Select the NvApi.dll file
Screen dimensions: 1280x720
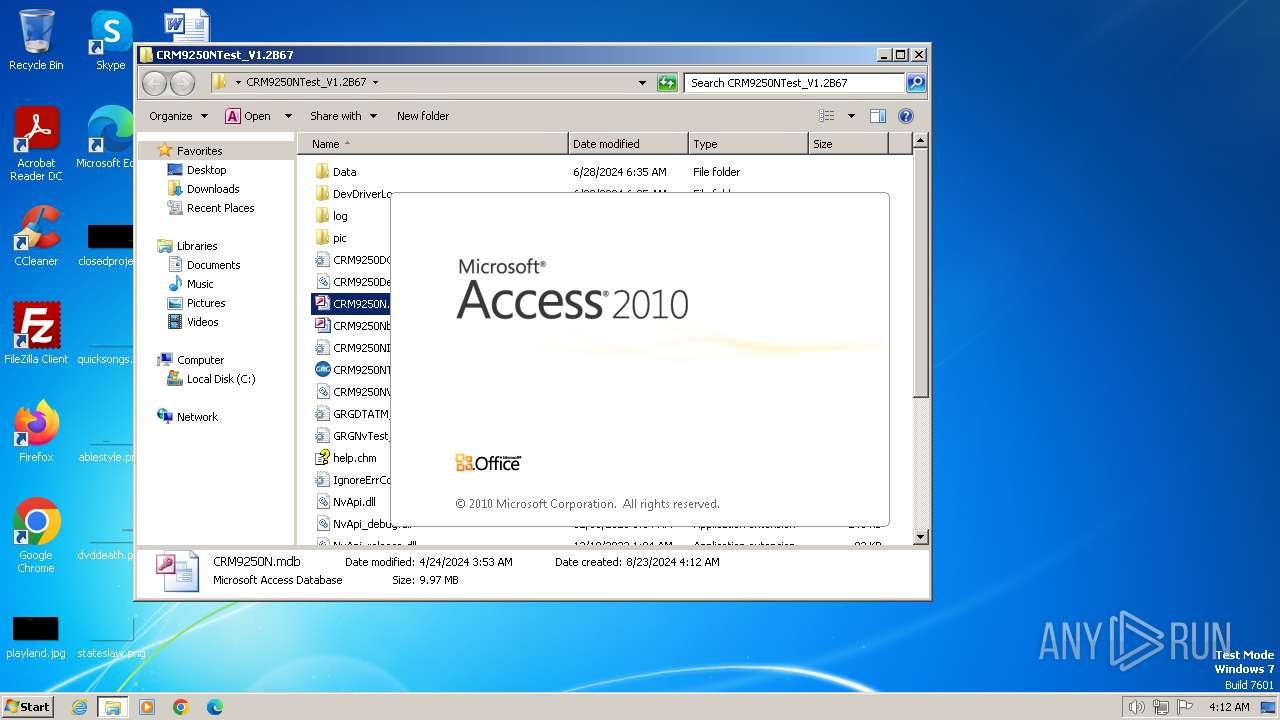click(346, 502)
